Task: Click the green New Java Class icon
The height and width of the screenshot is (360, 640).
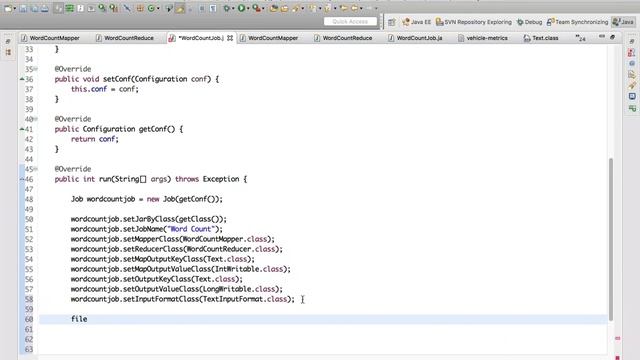Action: tap(151, 8)
